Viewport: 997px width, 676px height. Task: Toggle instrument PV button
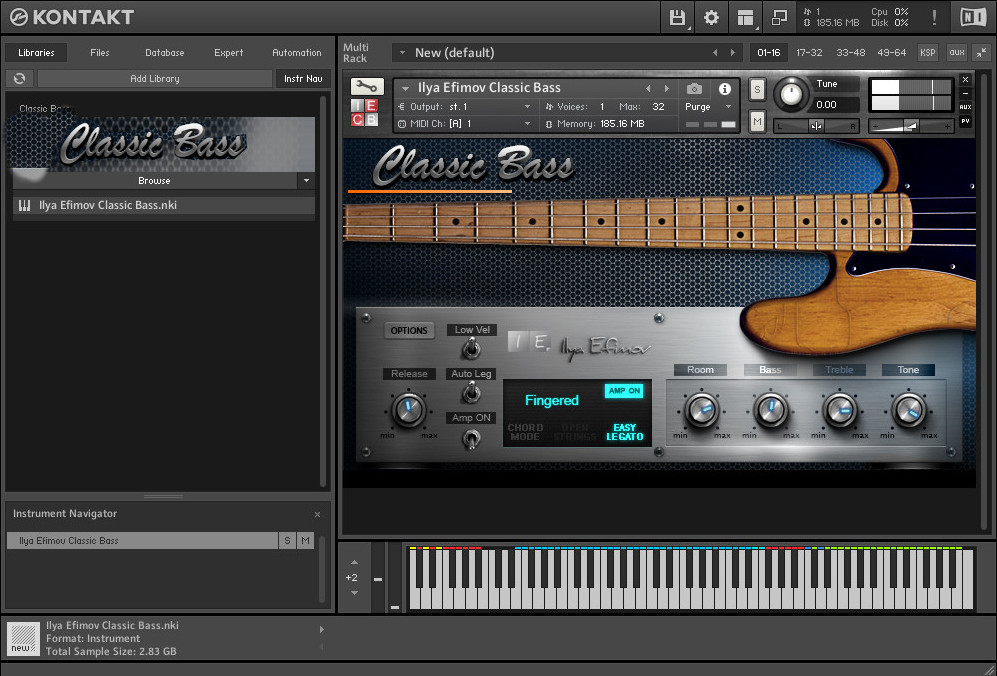pyautogui.click(x=965, y=121)
